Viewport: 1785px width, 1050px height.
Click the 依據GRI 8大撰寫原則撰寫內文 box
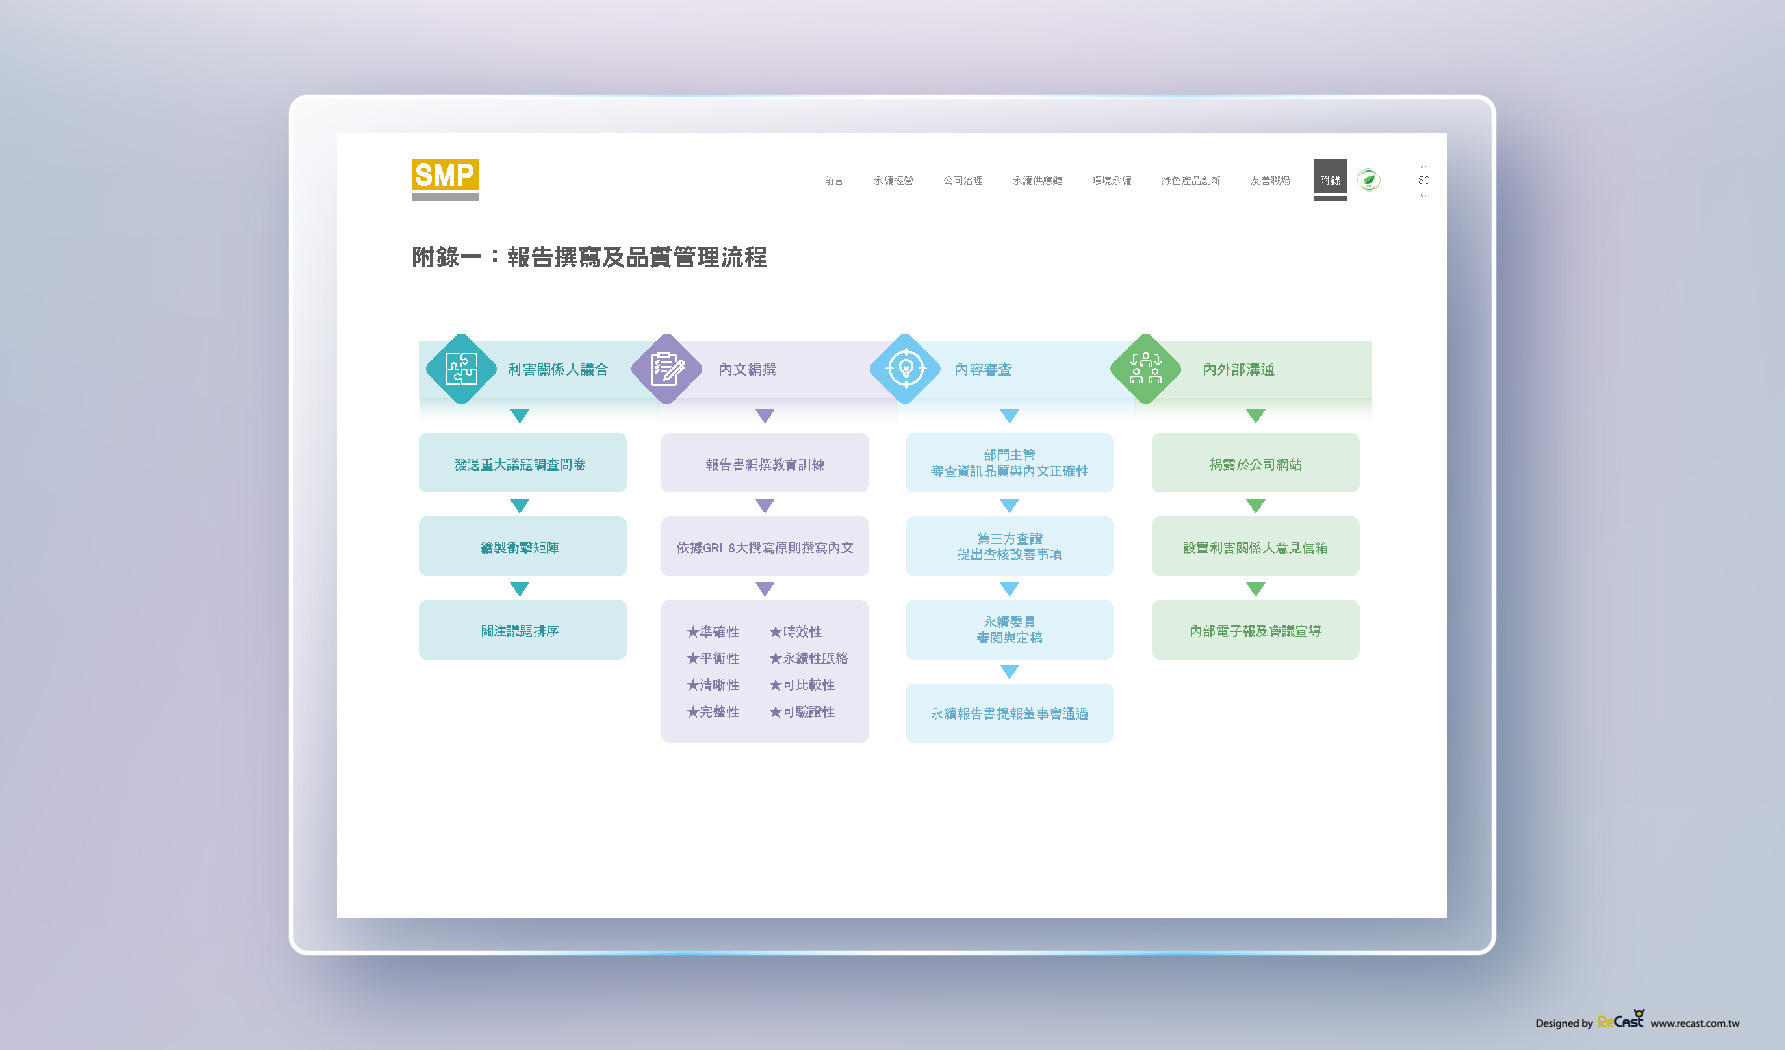tap(765, 546)
